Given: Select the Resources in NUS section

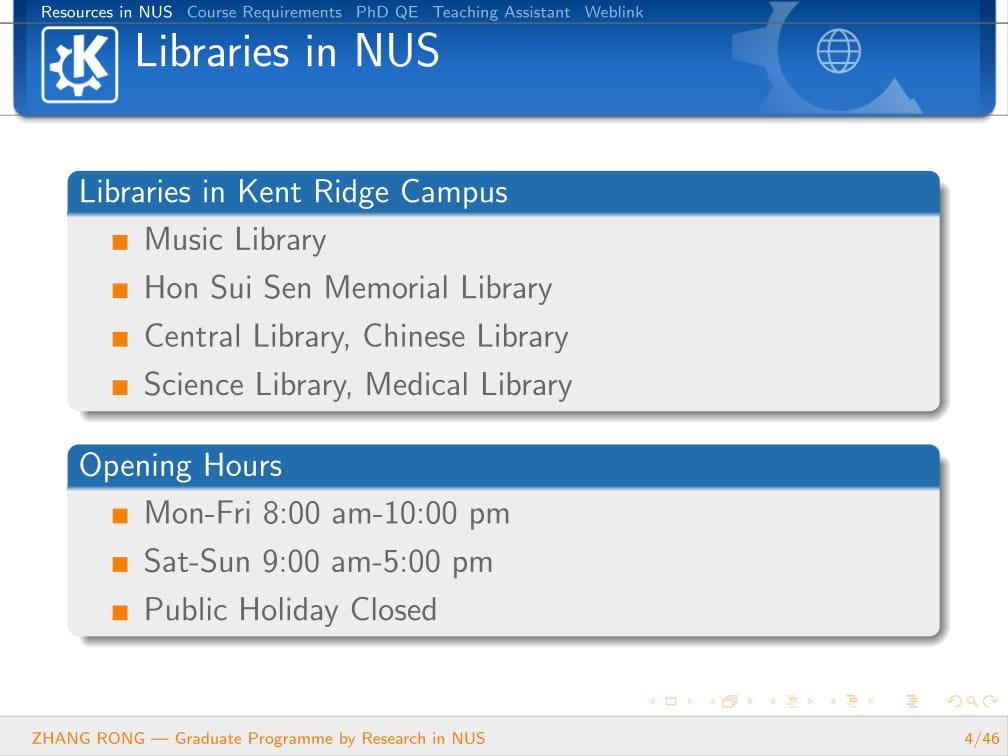Looking at the screenshot, I should (107, 12).
